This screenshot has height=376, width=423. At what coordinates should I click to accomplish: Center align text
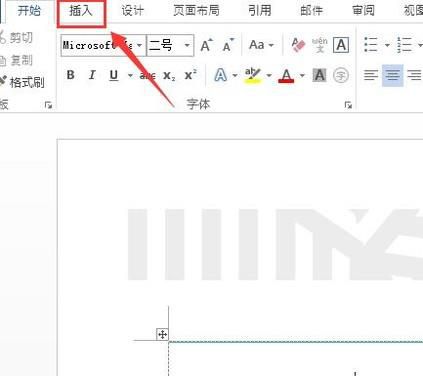[x=392, y=75]
